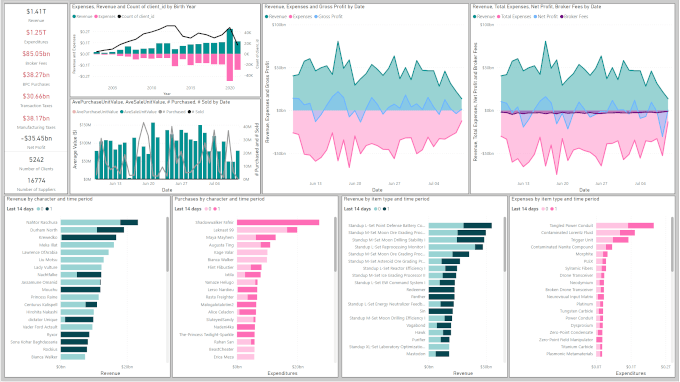The height and width of the screenshot is (382, 680).
Task: Select the Lady Vulture row label
Action: [x=46, y=268]
